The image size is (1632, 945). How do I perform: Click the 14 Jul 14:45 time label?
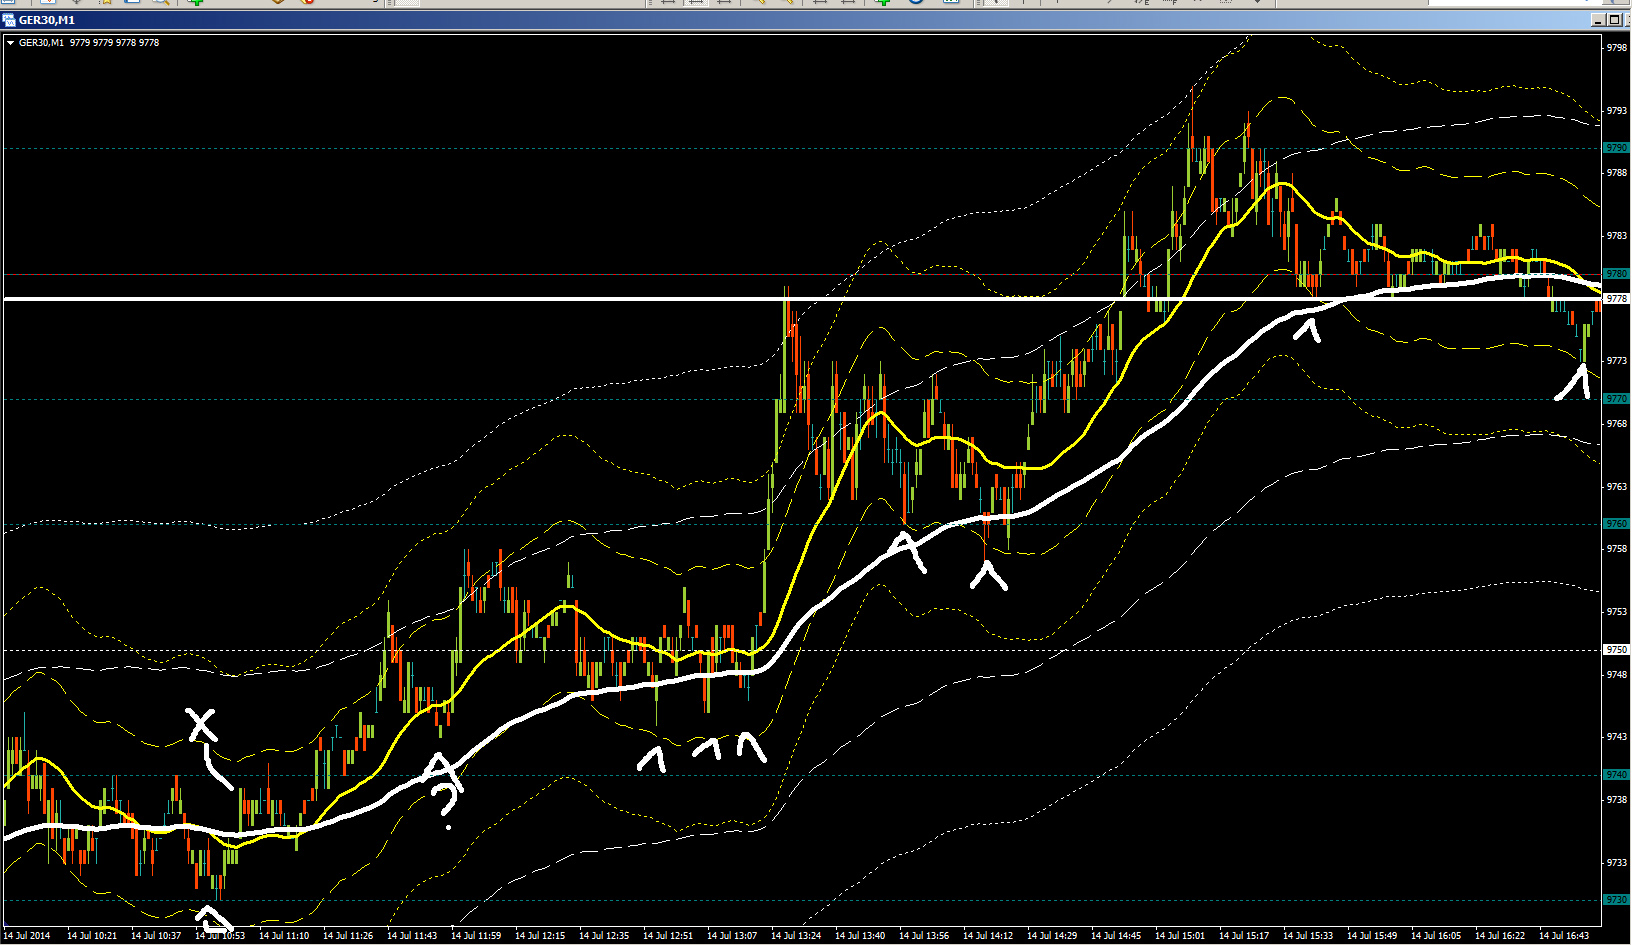(1116, 936)
